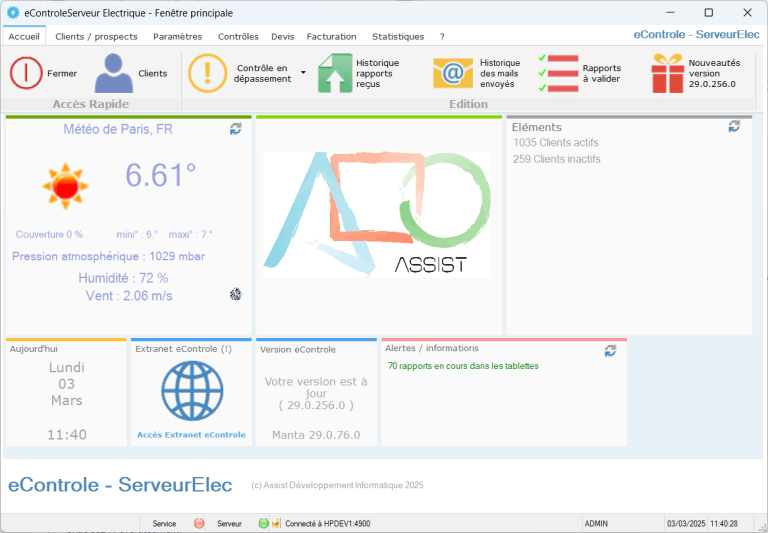Open the Clients / prospects tab
The image size is (768, 533).
coord(96,36)
